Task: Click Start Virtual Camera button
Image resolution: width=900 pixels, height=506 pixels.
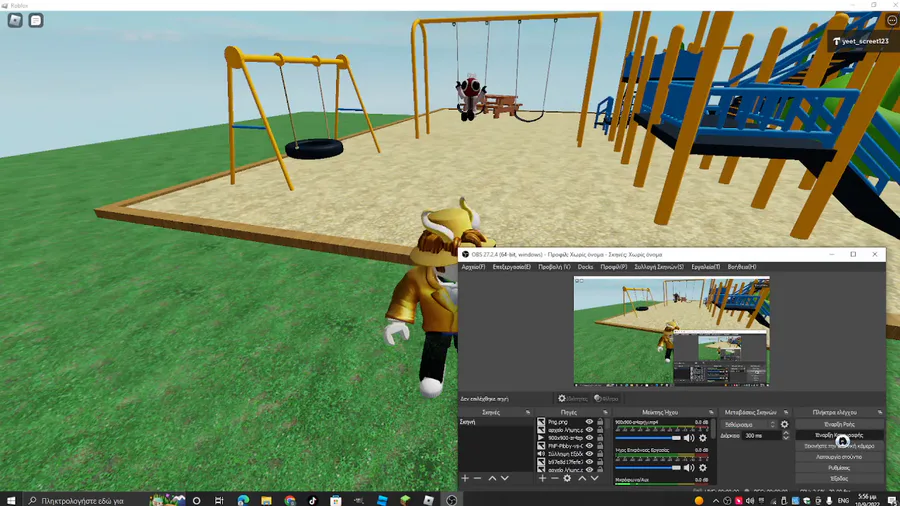Action: pyautogui.click(x=839, y=446)
